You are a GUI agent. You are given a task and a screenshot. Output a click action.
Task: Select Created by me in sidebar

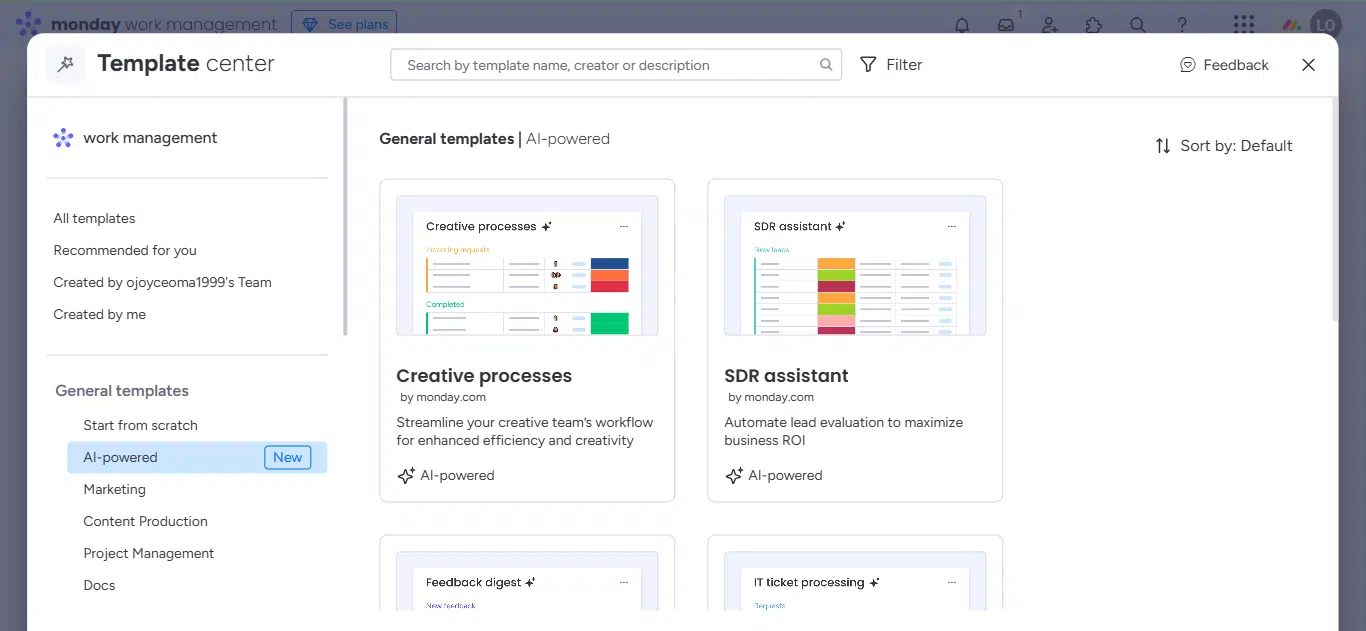click(x=99, y=314)
